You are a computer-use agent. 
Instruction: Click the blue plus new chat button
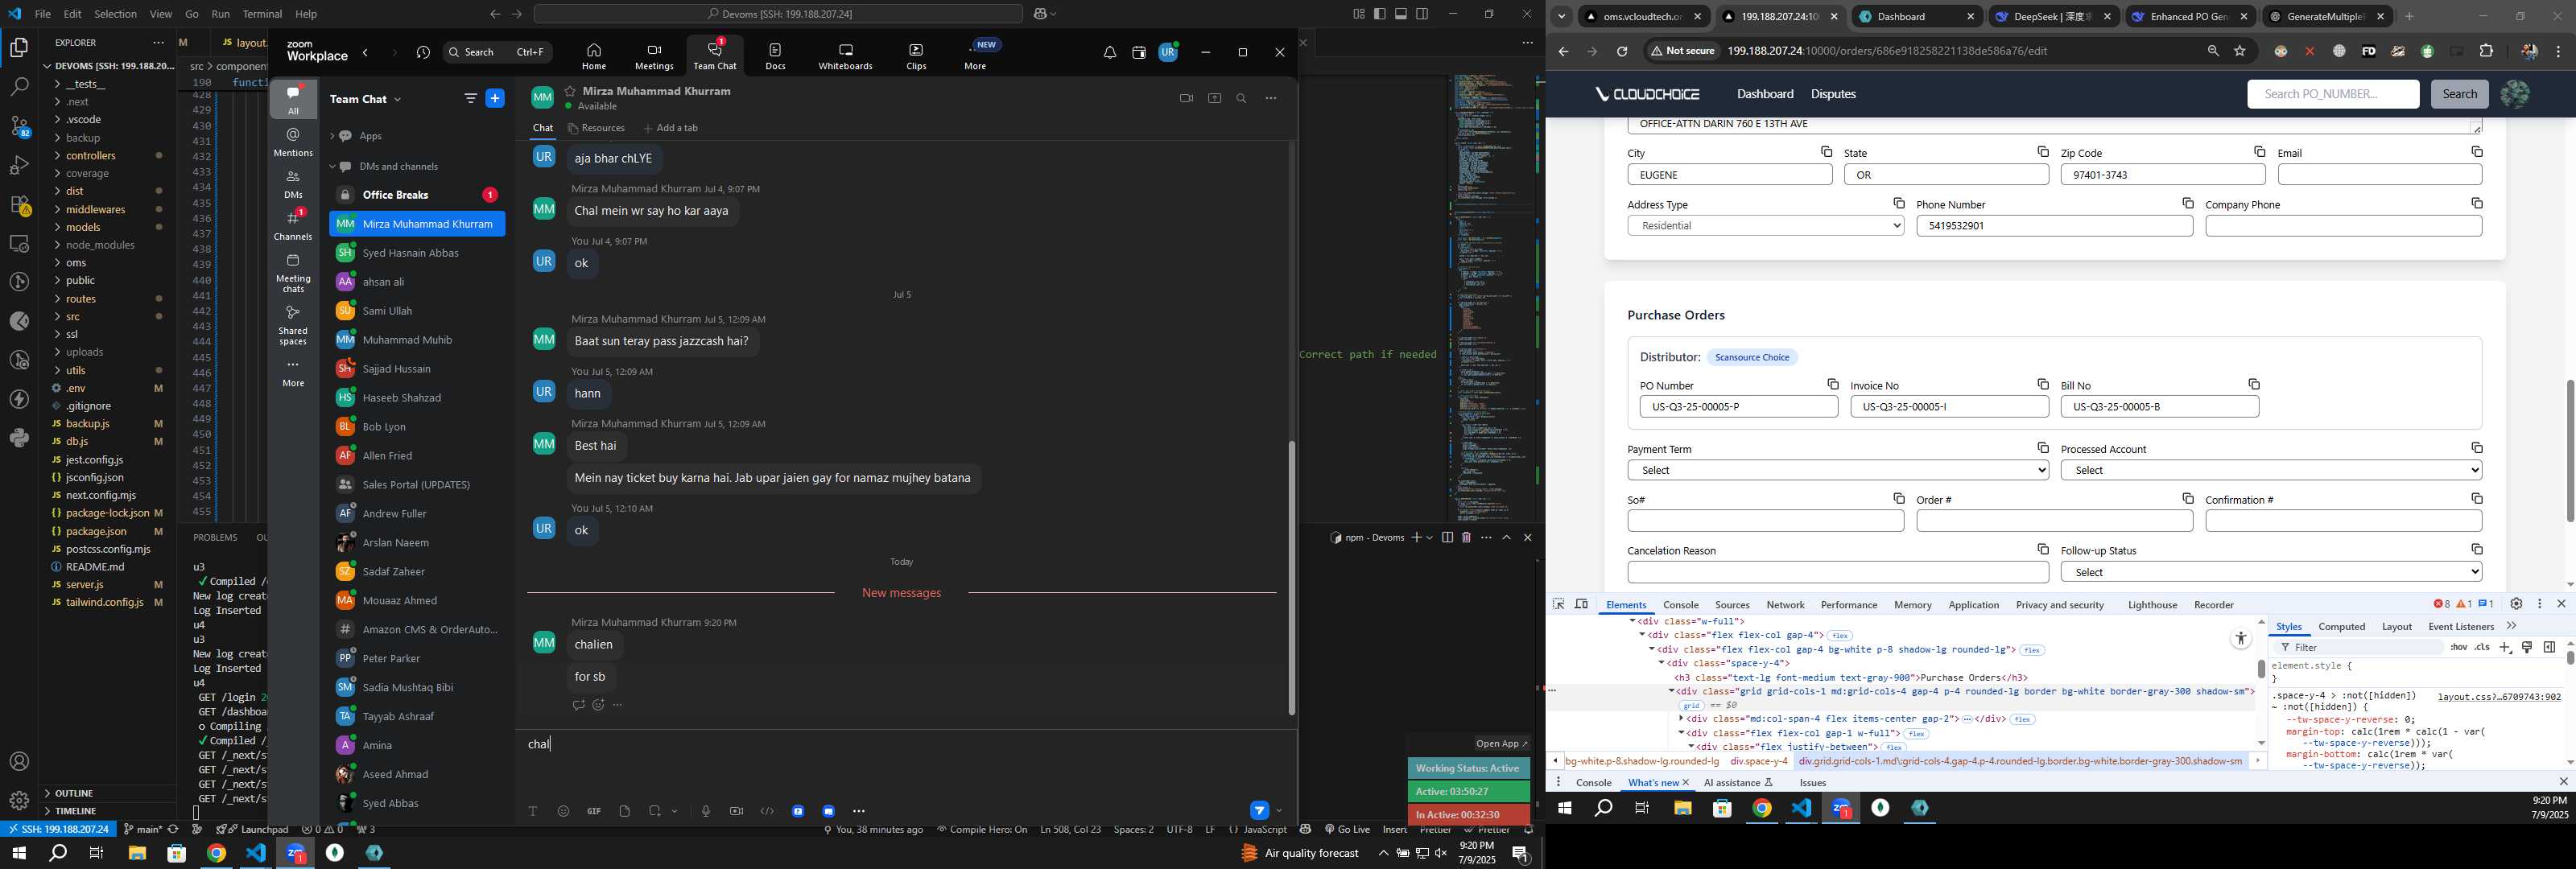[495, 98]
